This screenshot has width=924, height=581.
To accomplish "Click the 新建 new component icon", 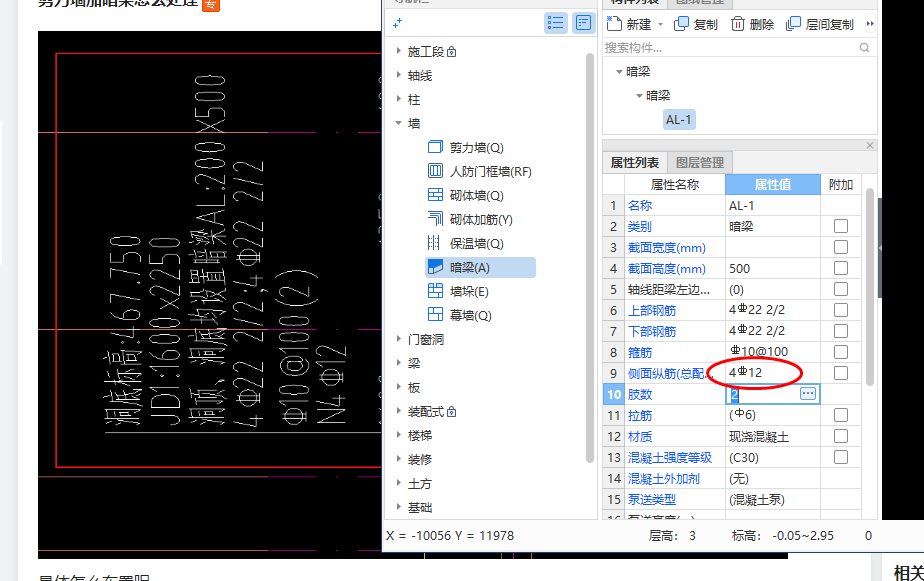I will [614, 24].
